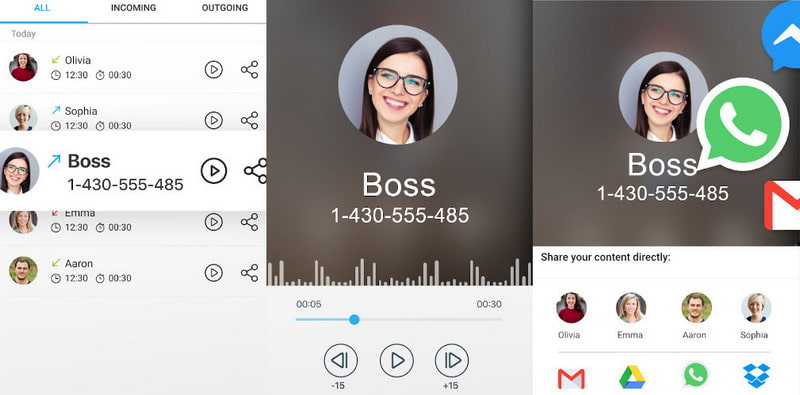Screen dimensions: 800x395
Task: Skip forward 15 seconds
Action: click(452, 361)
